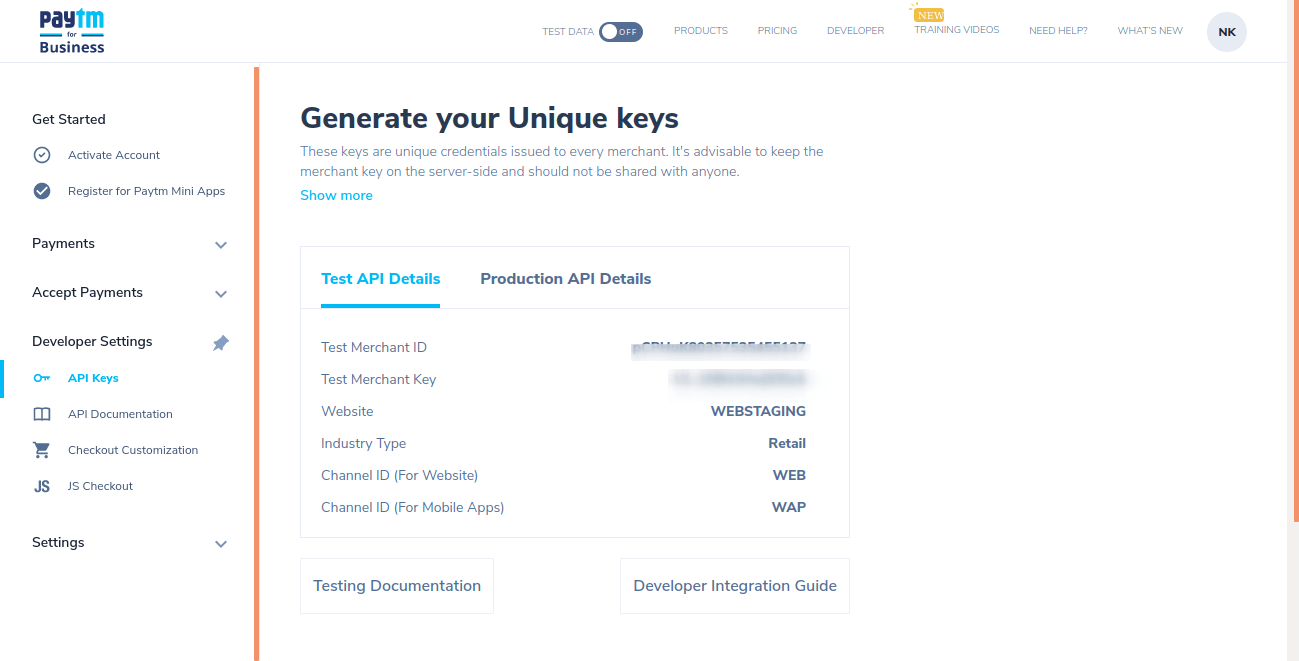Viewport: 1299px width, 661px height.
Task: Click the Industry Type label
Action: (x=363, y=443)
